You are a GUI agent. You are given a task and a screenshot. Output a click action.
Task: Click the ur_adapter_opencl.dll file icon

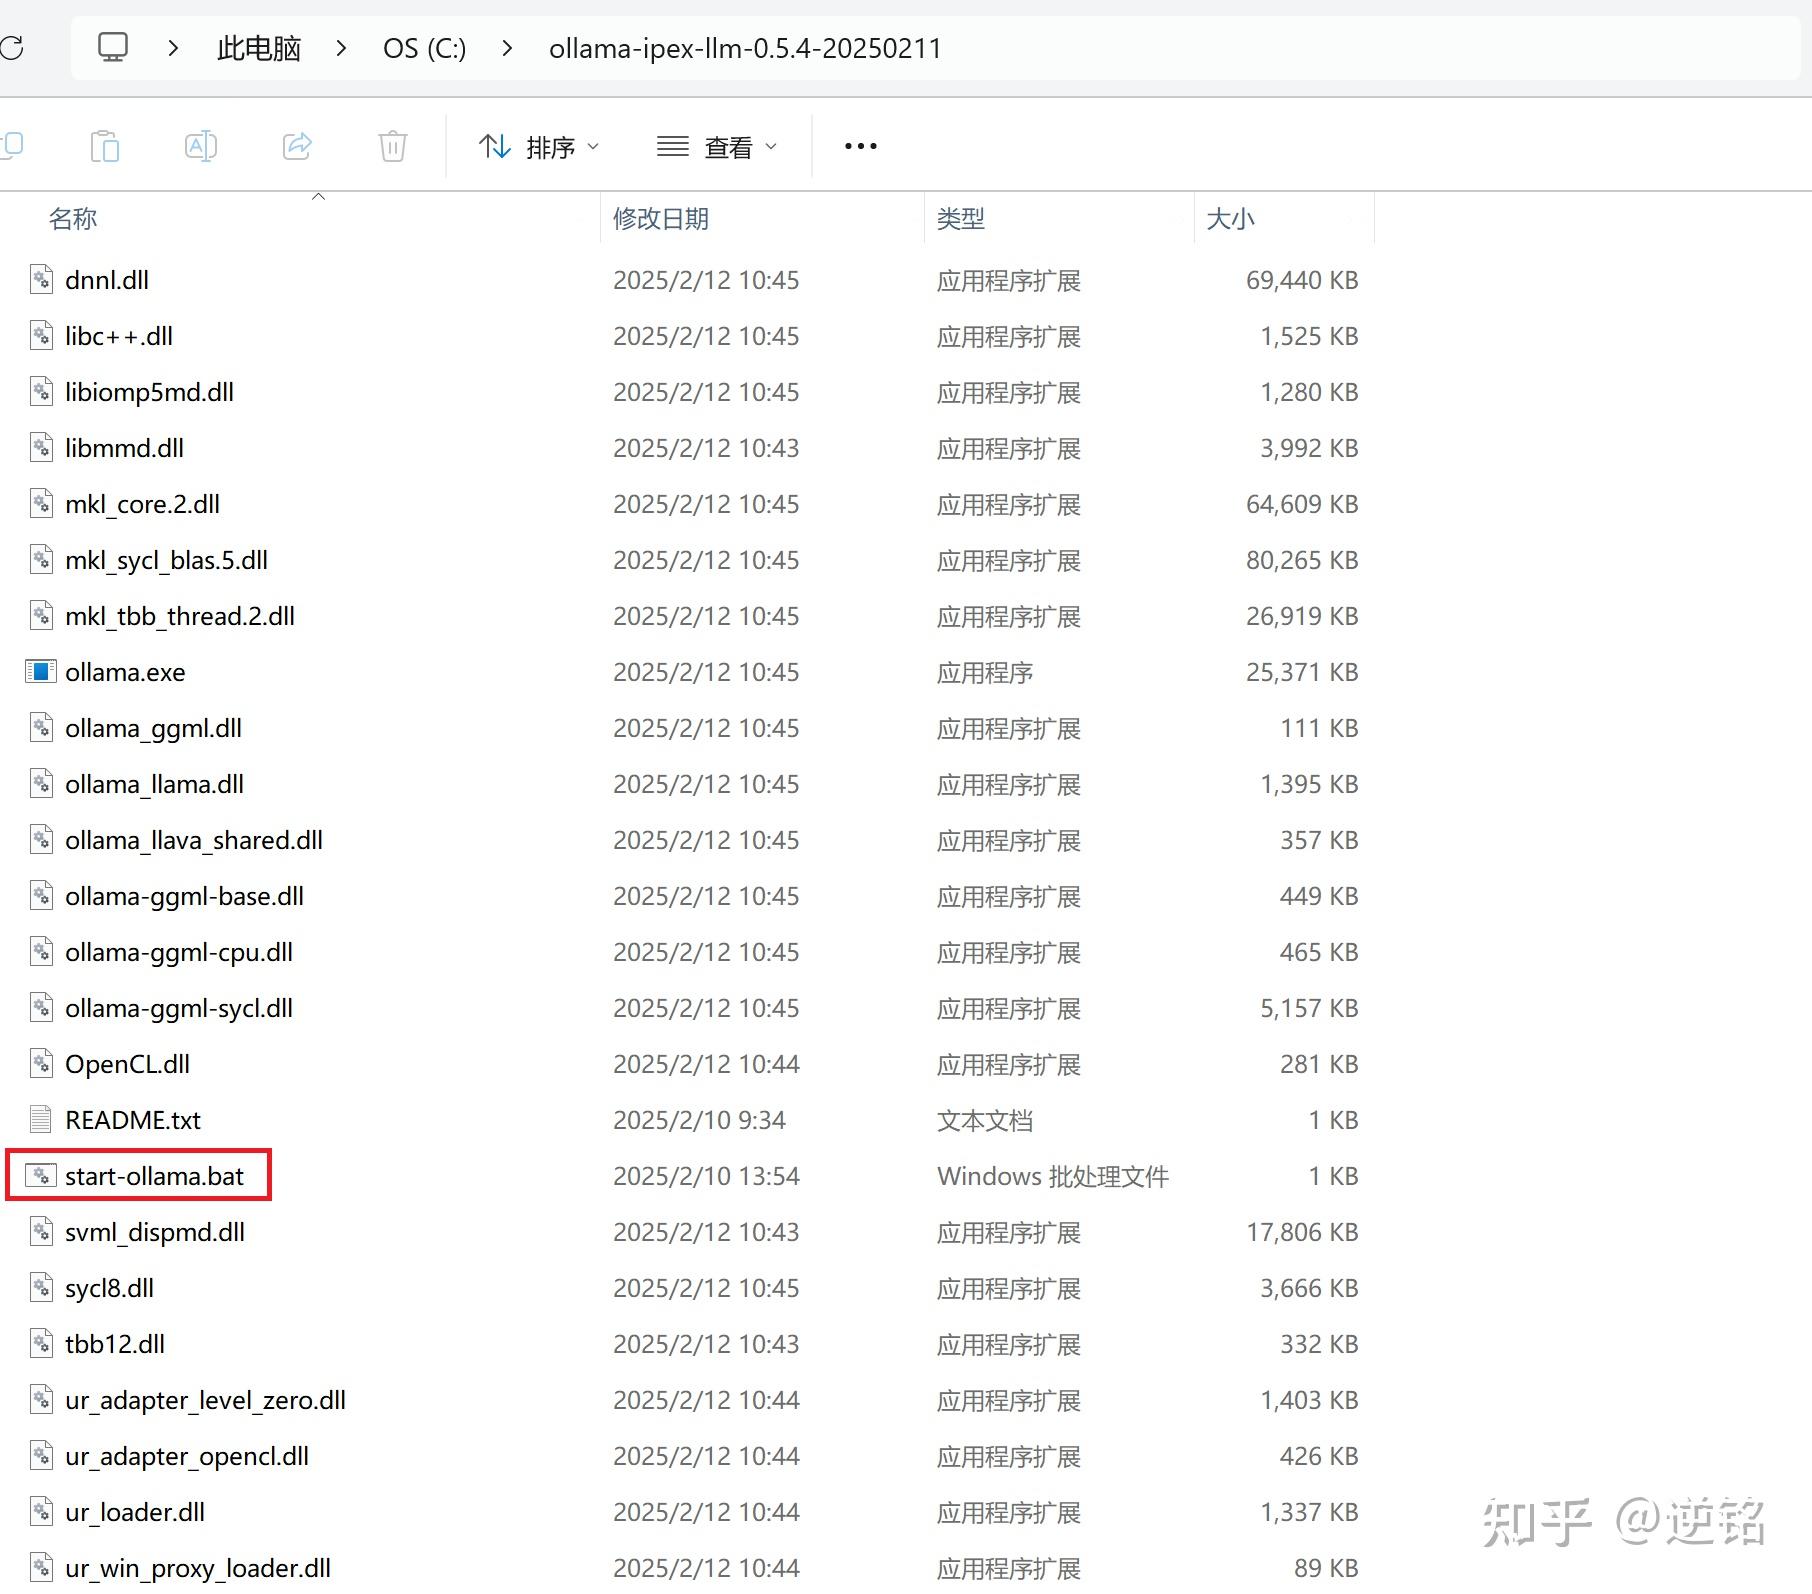pyautogui.click(x=41, y=1455)
